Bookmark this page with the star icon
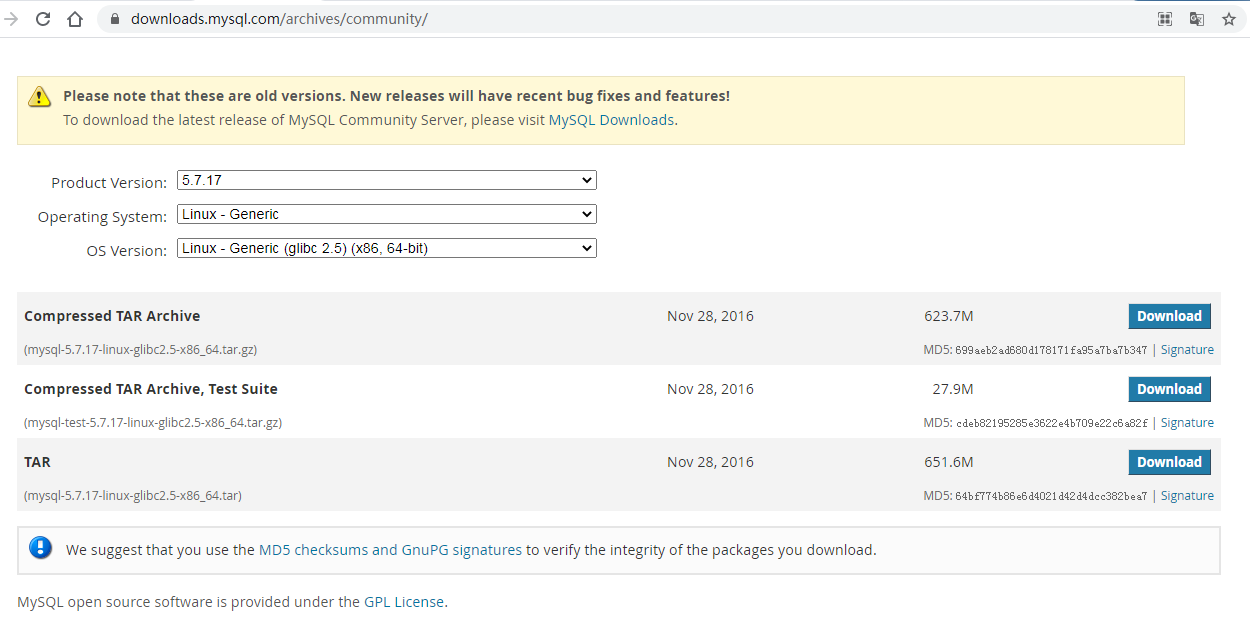The width and height of the screenshot is (1250, 623). [x=1229, y=19]
